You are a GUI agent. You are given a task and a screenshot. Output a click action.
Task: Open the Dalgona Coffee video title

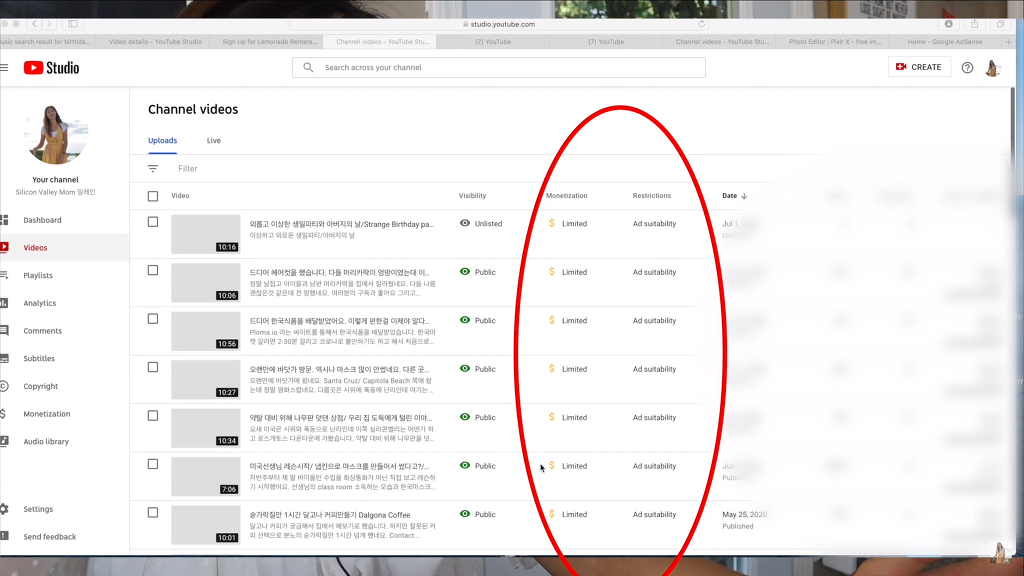[x=330, y=515]
